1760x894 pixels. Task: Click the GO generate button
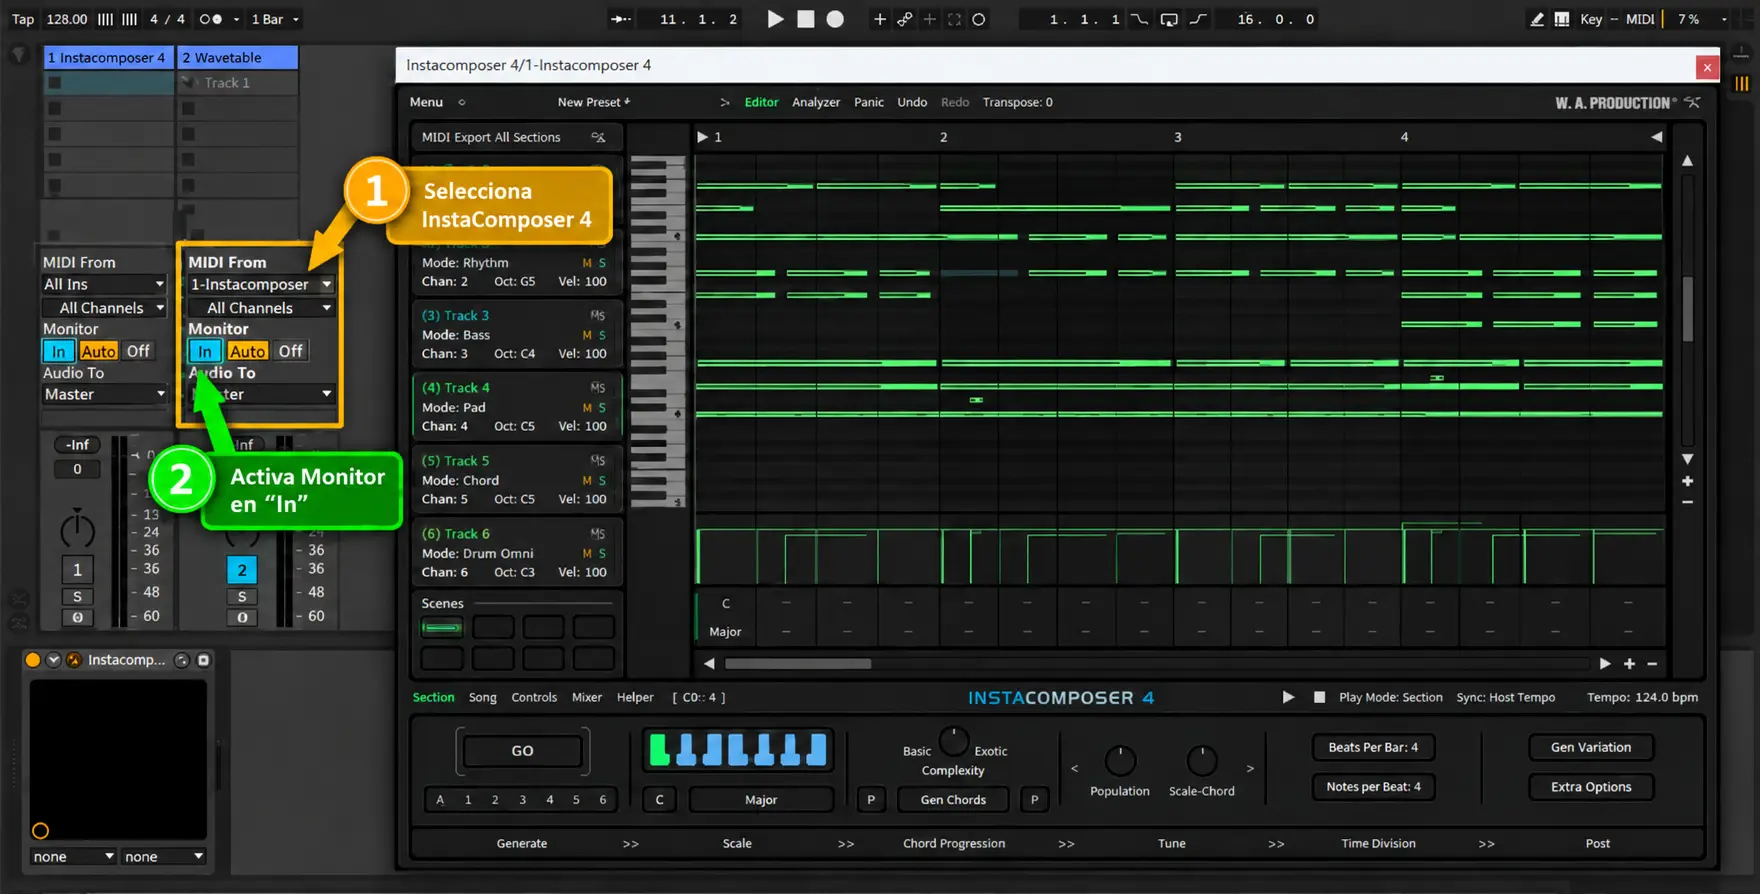click(x=522, y=751)
